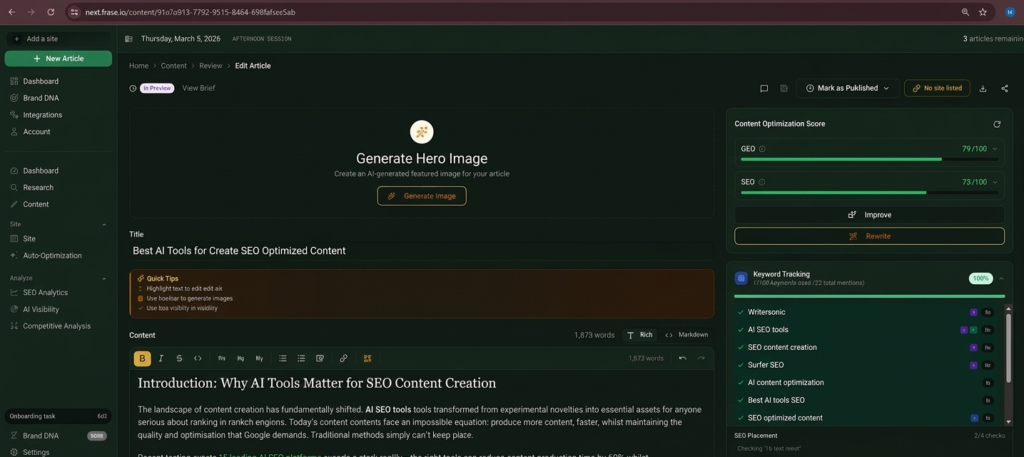Viewport: 1024px width, 457px height.
Task: Switch the content editor to Rich mode
Action: pos(640,335)
